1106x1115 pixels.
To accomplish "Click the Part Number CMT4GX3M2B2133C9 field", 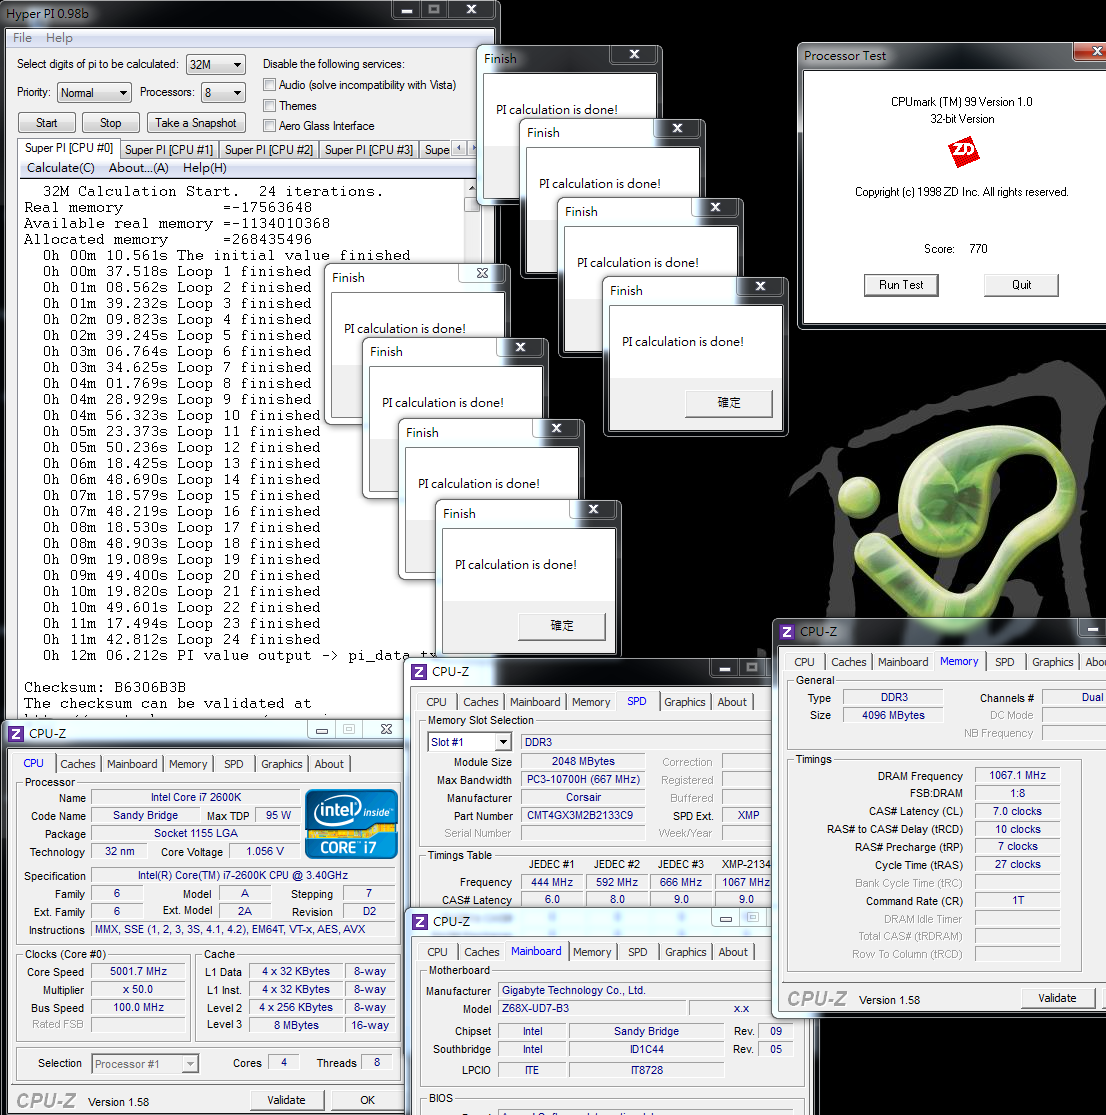I will pyautogui.click(x=583, y=815).
